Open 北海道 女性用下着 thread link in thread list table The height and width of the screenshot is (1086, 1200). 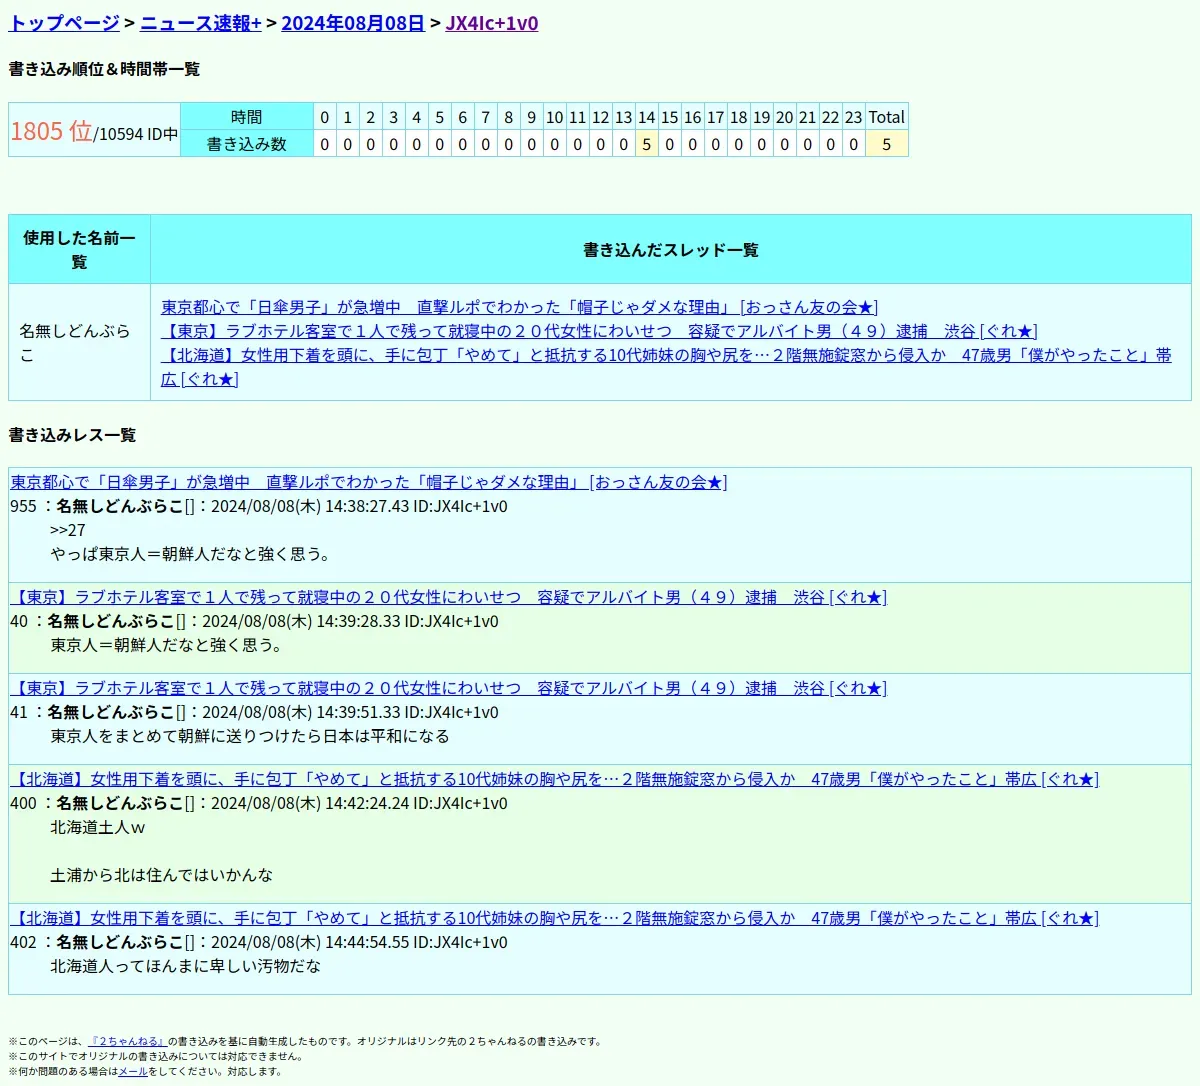[666, 367]
